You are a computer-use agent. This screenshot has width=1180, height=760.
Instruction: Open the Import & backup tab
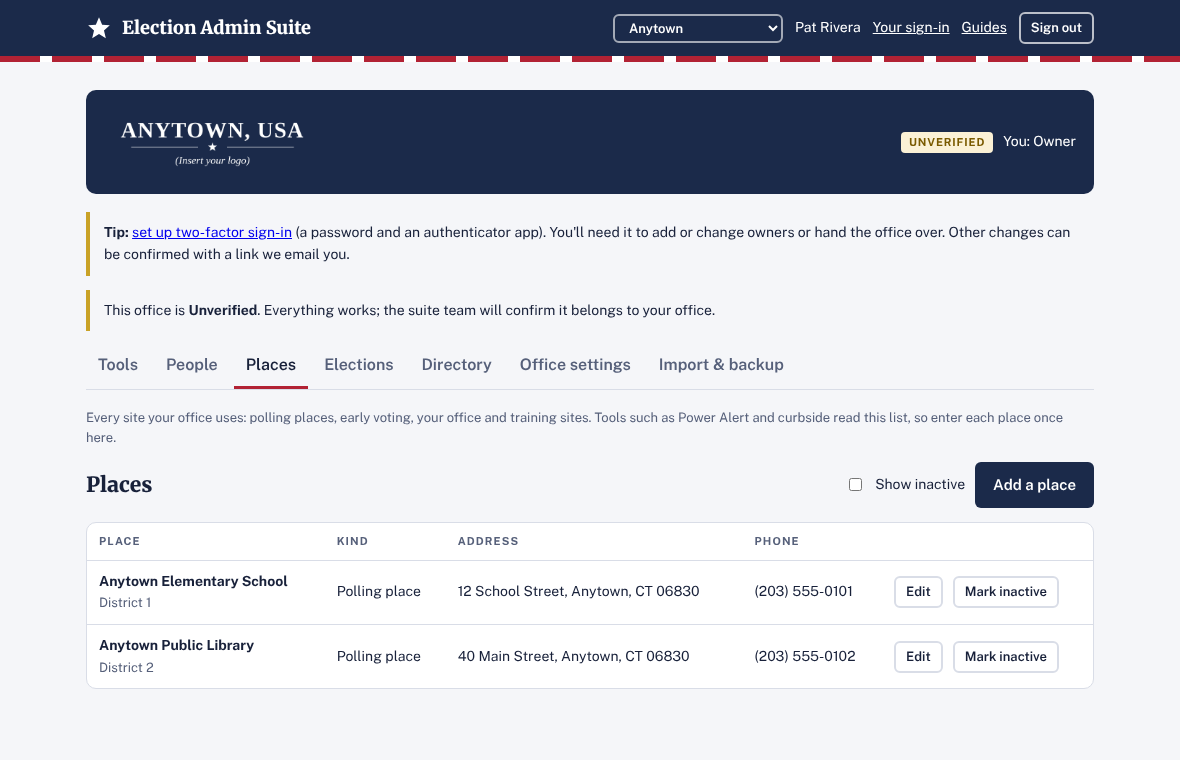coord(721,365)
